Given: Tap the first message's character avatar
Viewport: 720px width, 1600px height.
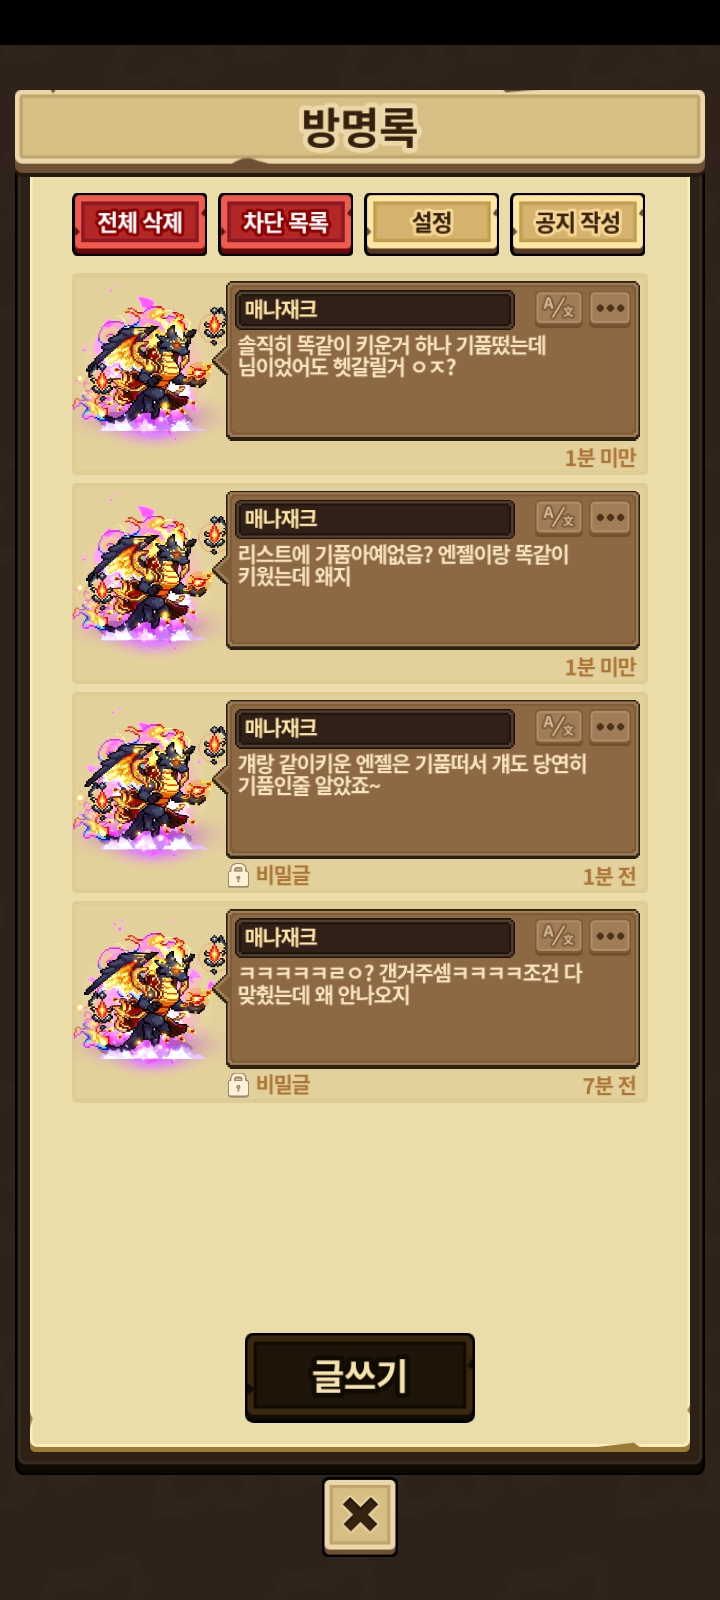Looking at the screenshot, I should point(150,365).
